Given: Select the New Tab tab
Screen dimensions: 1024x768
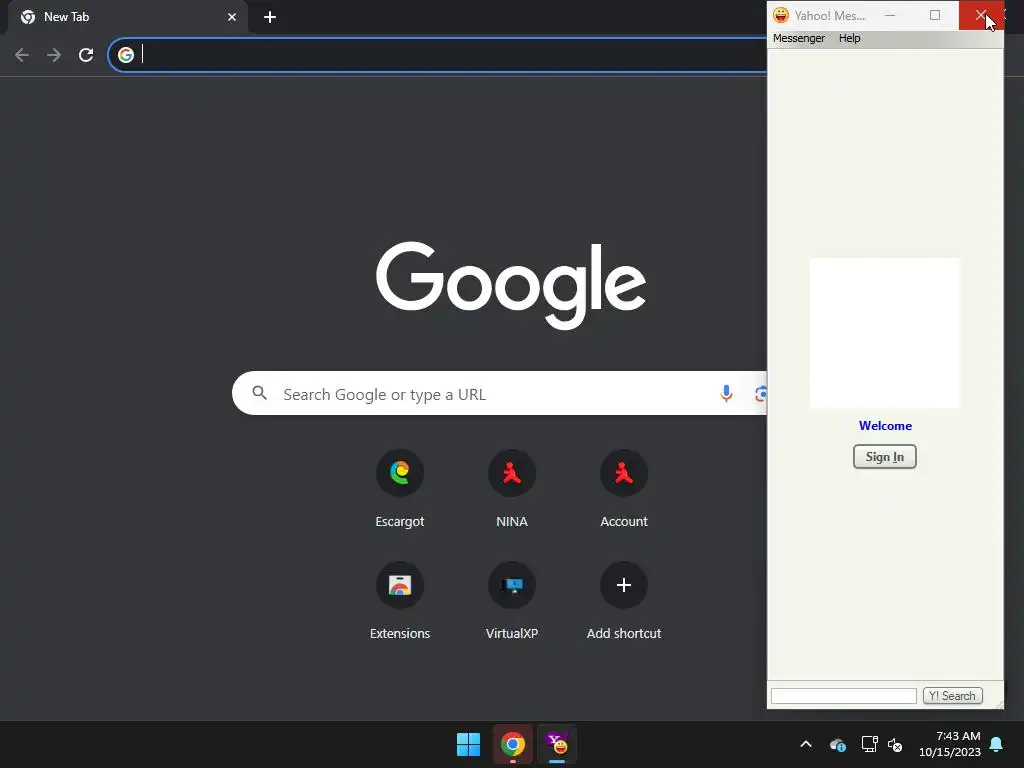Looking at the screenshot, I should 127,18.
